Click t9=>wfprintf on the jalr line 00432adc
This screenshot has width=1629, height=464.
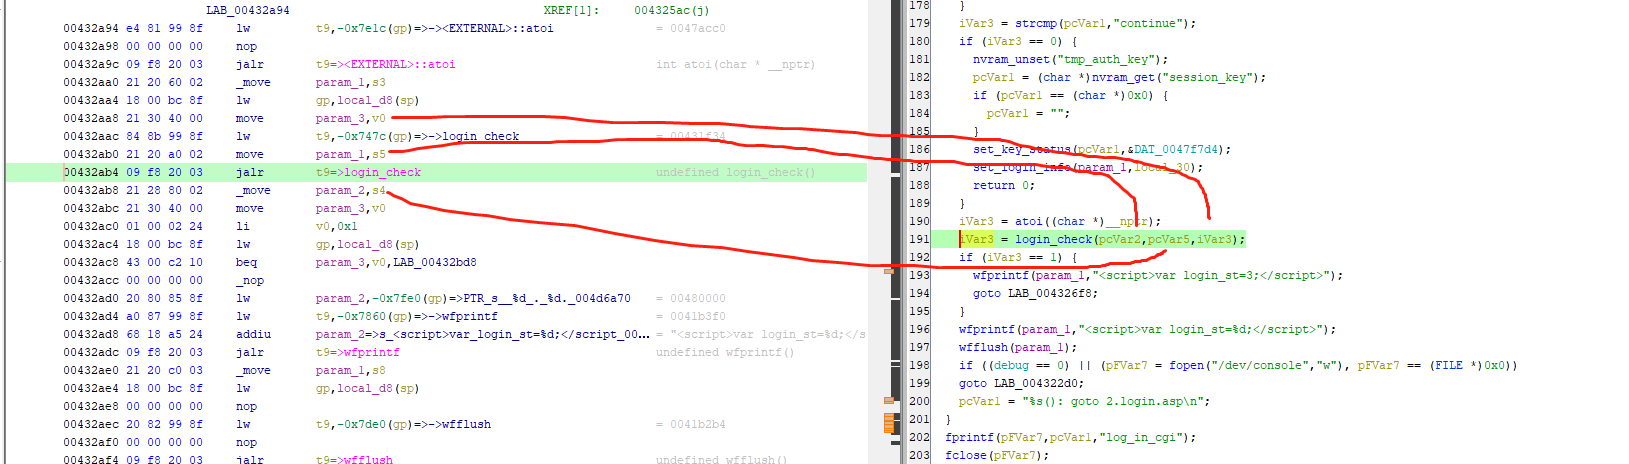tap(358, 352)
